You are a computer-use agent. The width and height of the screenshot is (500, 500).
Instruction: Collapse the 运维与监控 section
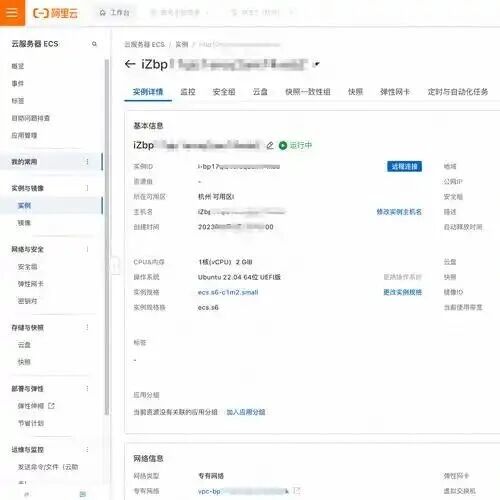click(28, 450)
